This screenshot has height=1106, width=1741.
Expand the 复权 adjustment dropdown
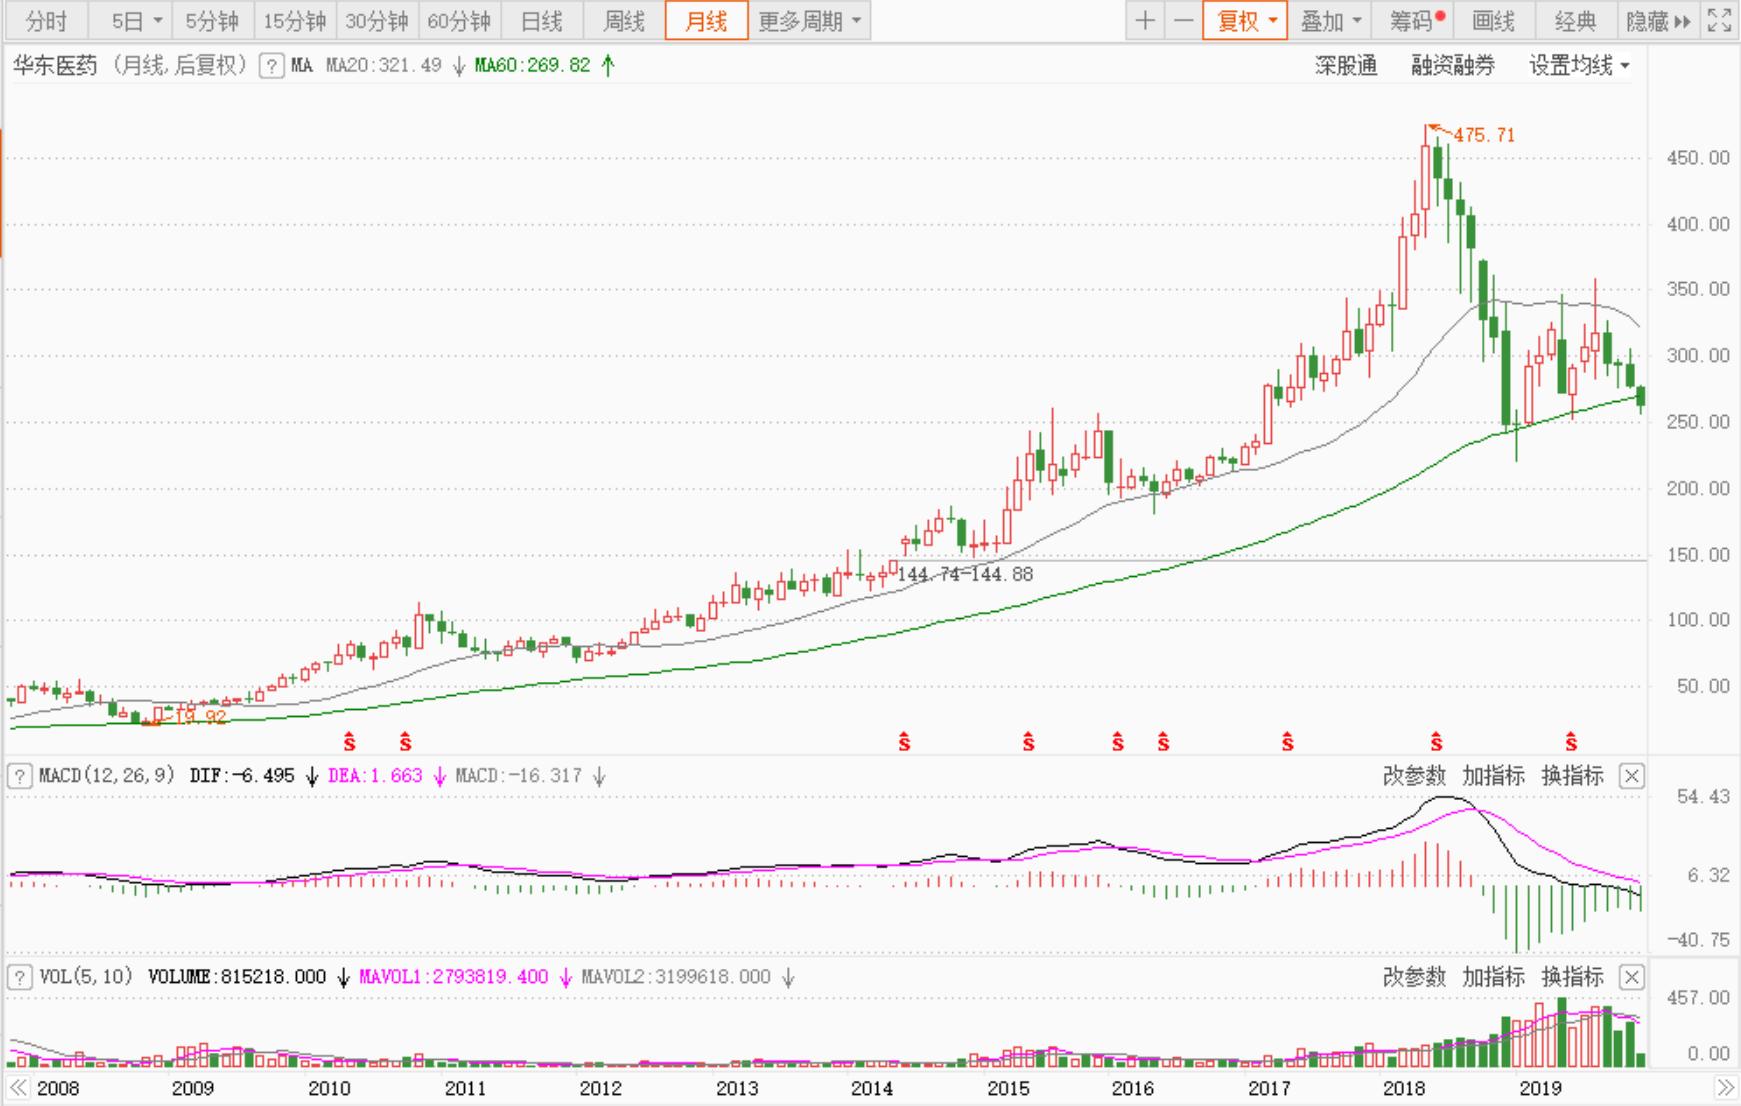1245,21
